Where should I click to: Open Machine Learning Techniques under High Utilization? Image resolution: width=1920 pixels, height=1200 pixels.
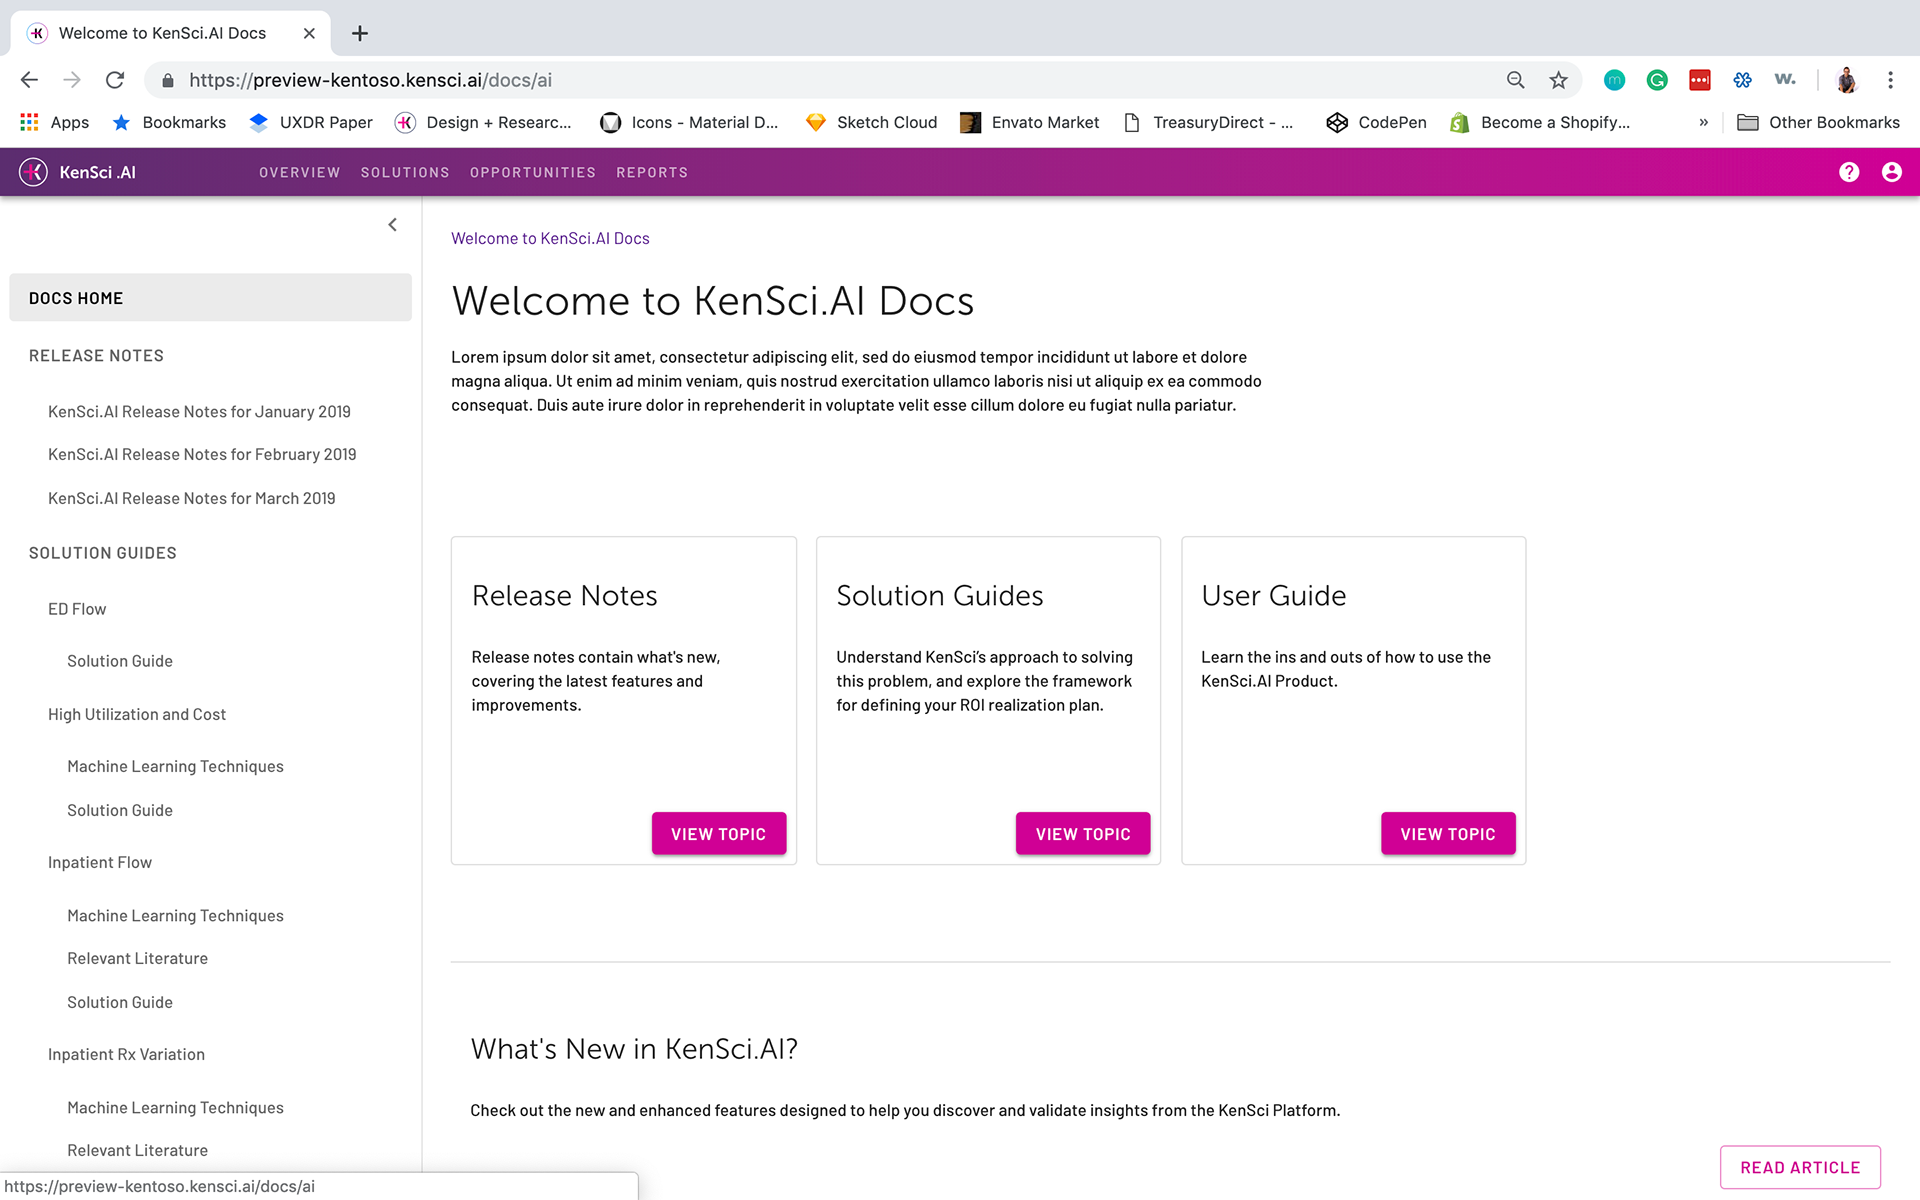click(x=175, y=766)
